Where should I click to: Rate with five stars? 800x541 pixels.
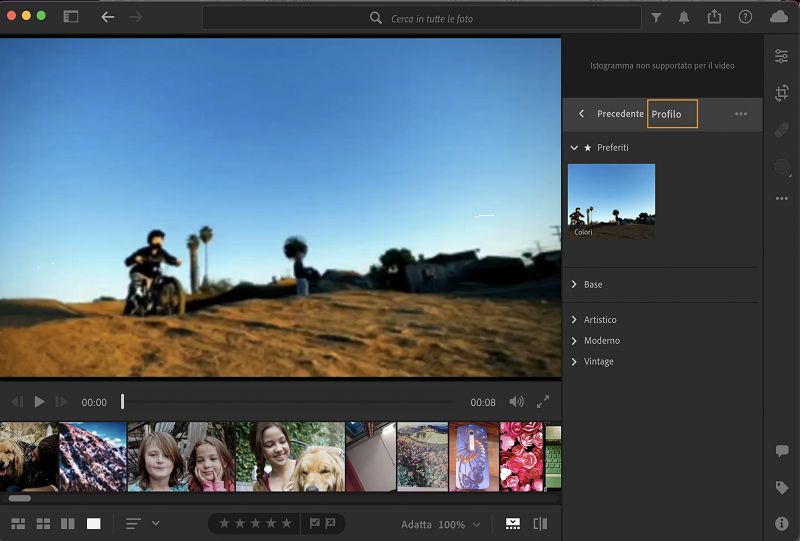click(287, 523)
